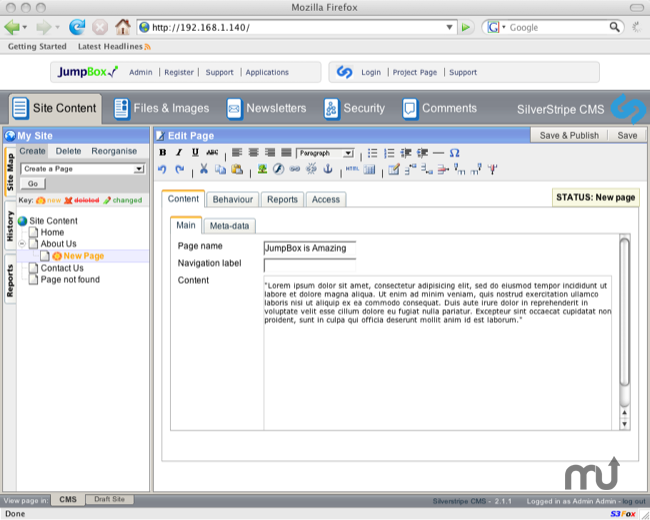Open the URL history dropdown arrow
Viewport: 650px width, 520px height.
(x=449, y=27)
